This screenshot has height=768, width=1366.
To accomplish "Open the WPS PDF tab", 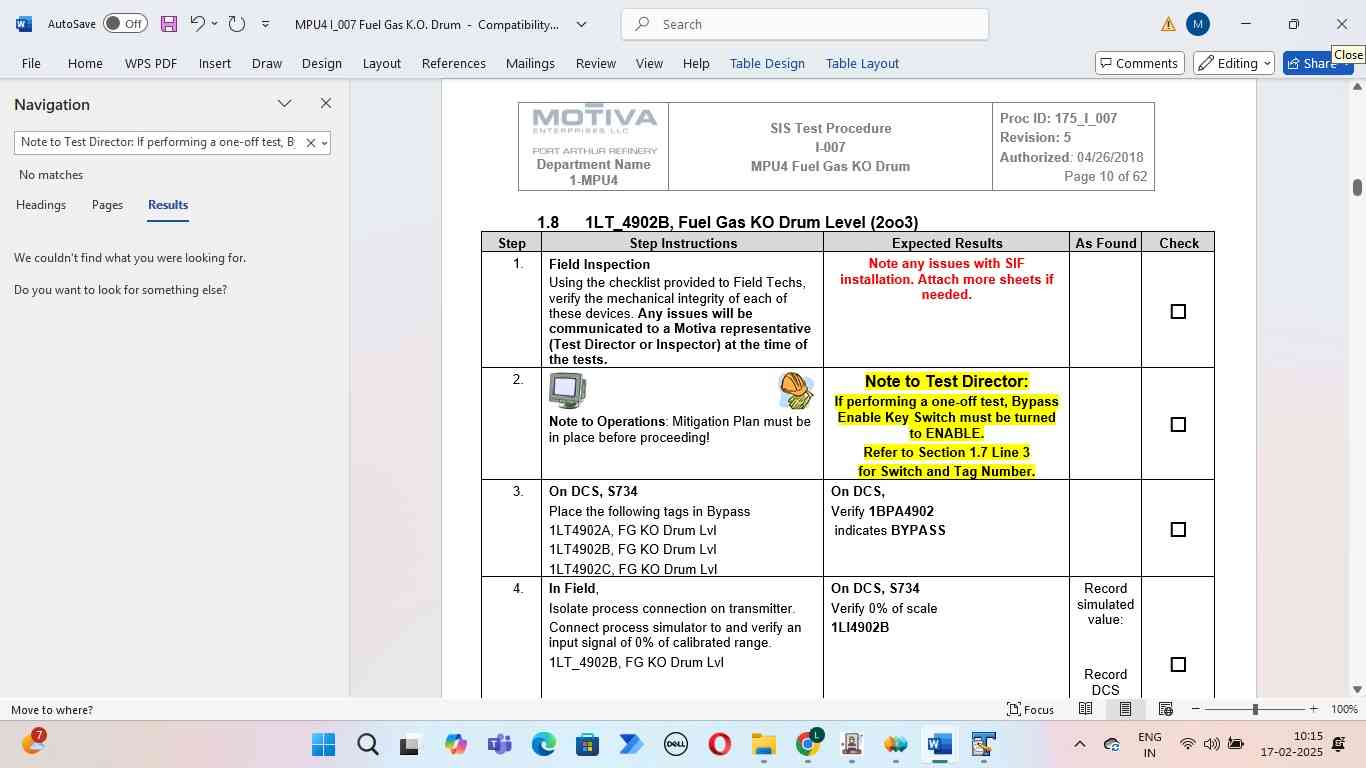I will 151,63.
